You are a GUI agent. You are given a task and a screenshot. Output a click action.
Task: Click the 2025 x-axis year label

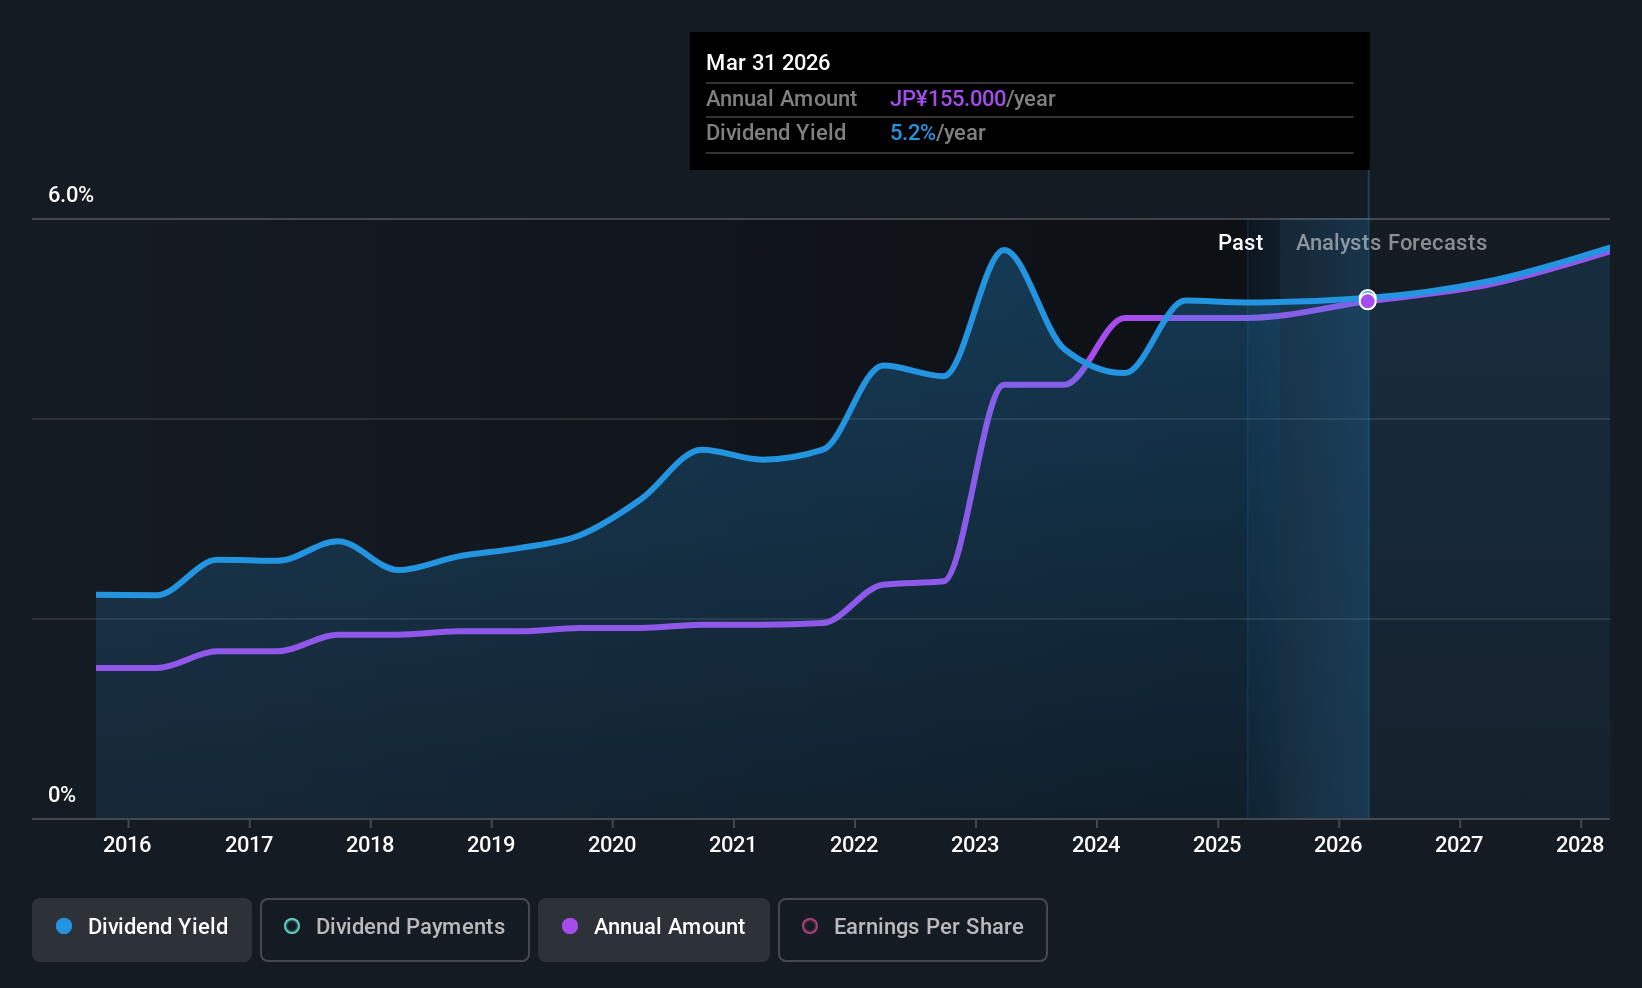(1217, 845)
